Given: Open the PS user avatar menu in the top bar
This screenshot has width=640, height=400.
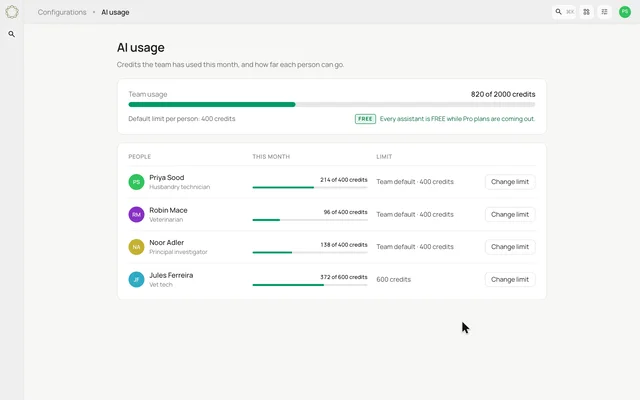Looking at the screenshot, I should tap(625, 12).
